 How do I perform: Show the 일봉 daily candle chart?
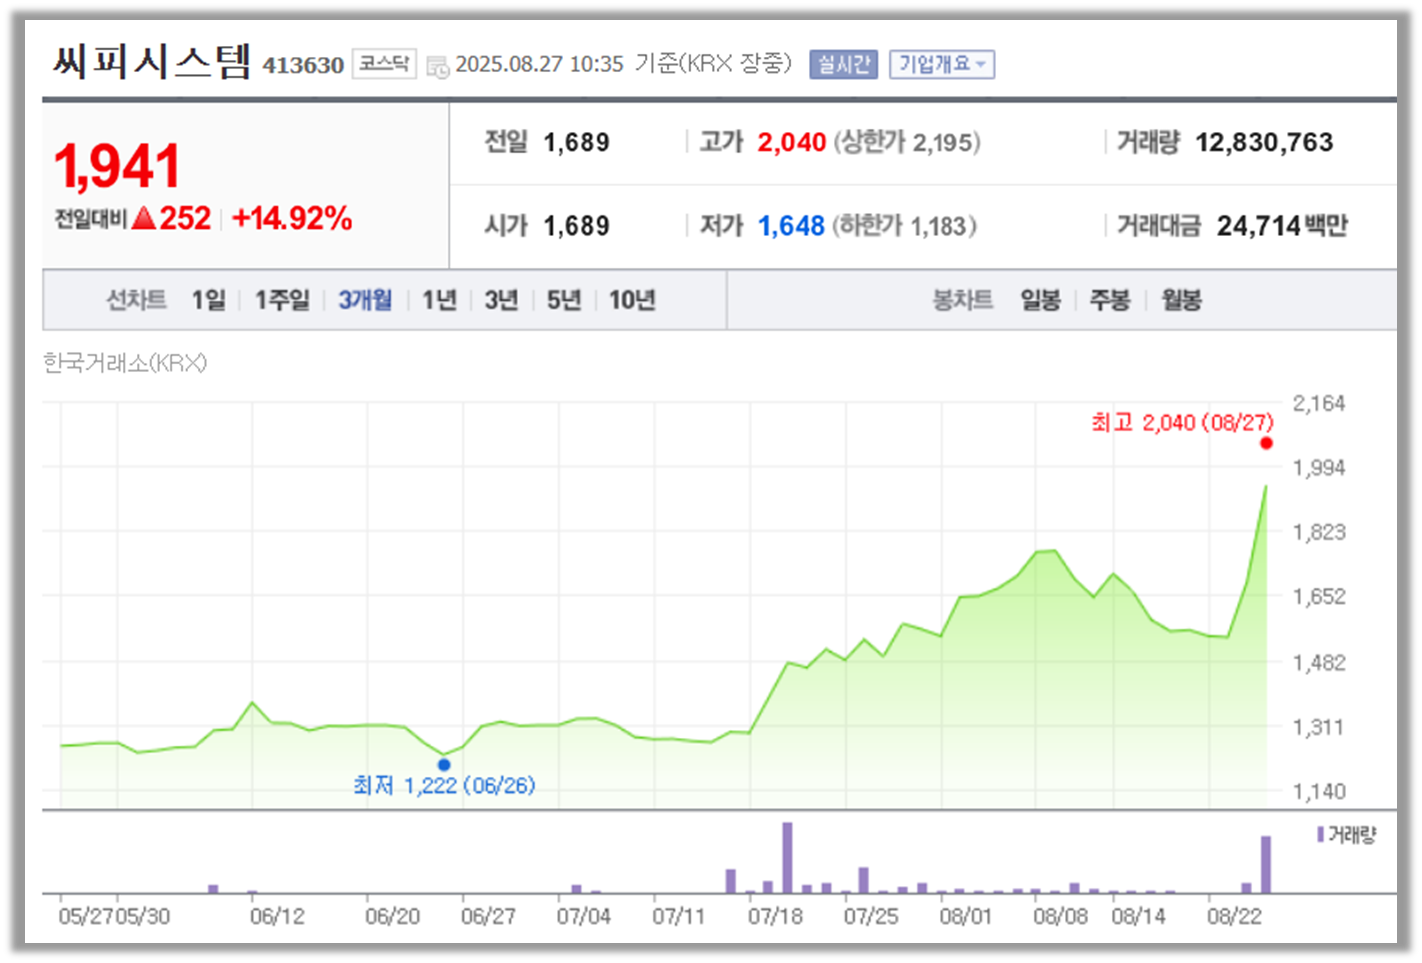[x=1040, y=300]
